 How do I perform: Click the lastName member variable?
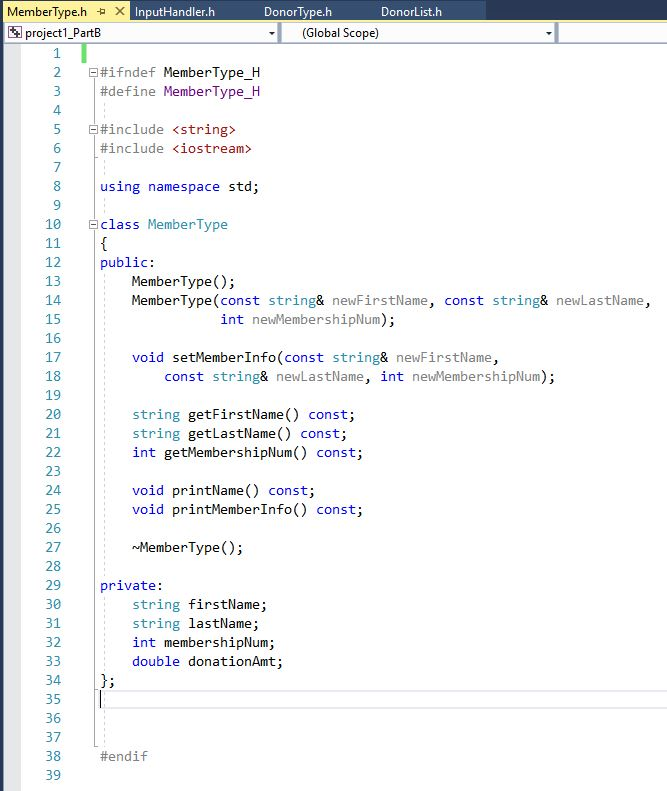(220, 624)
